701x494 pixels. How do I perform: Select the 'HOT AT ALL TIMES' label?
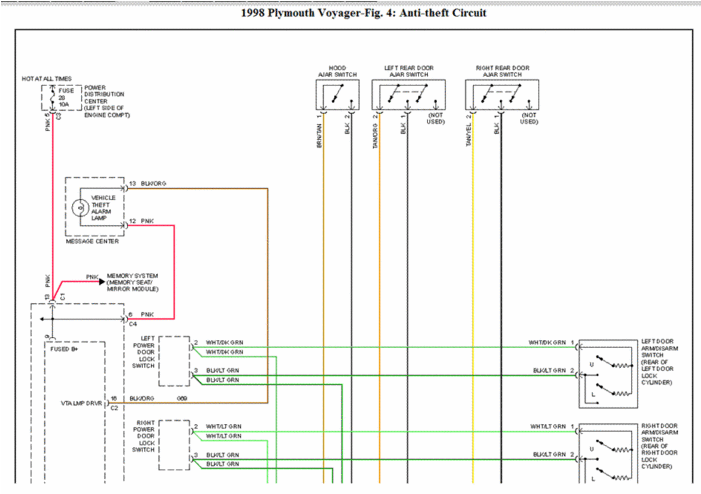pos(46,79)
